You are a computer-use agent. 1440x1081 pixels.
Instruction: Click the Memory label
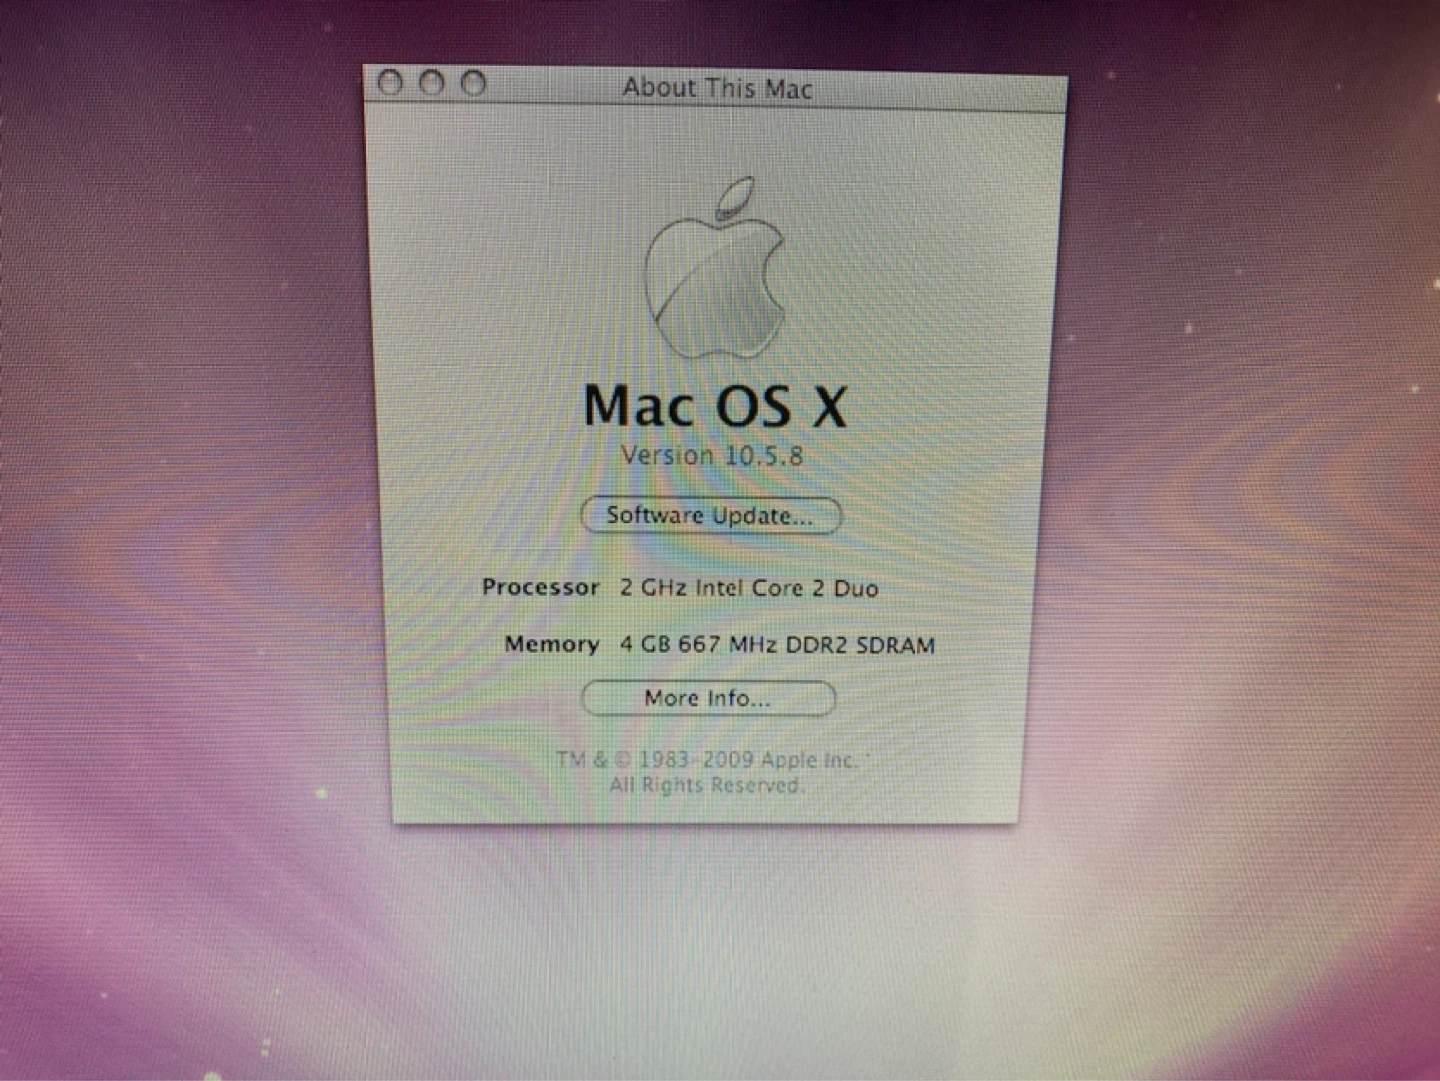pos(552,644)
